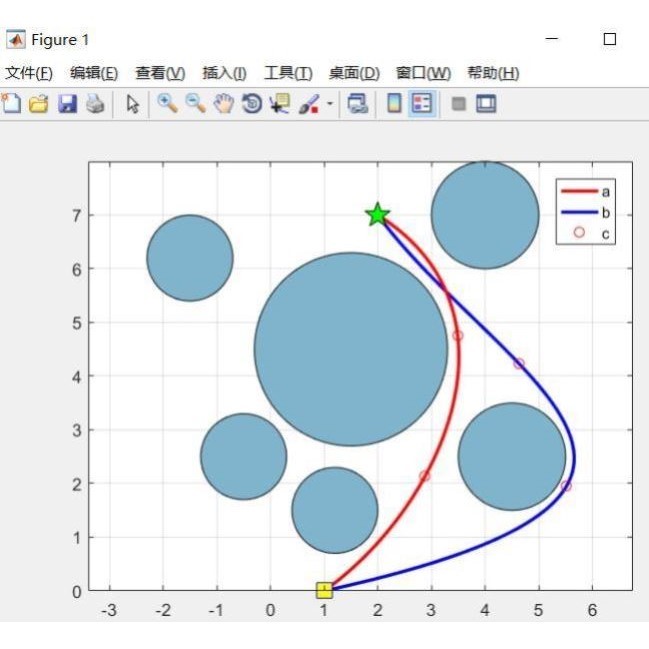Minimize the Figure 1 window
649x649 pixels.
pos(552,39)
